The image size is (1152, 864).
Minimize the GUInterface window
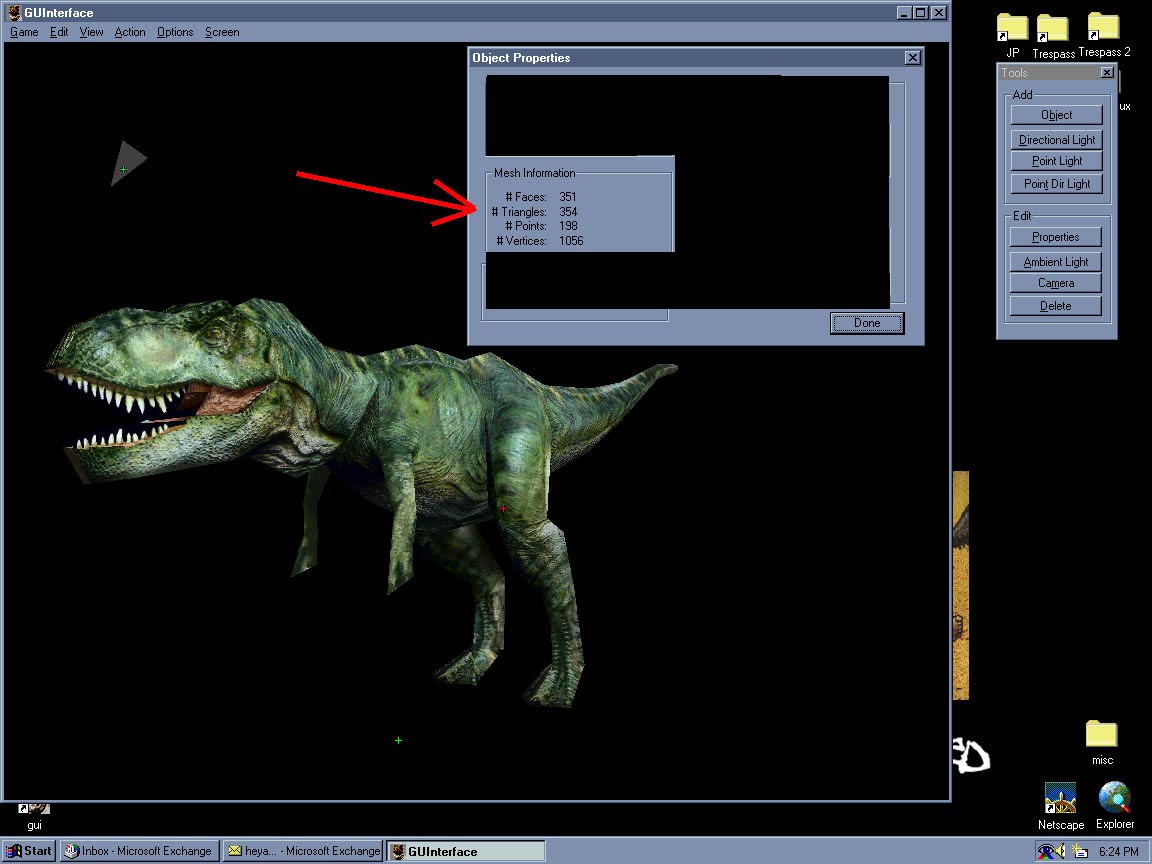(904, 12)
